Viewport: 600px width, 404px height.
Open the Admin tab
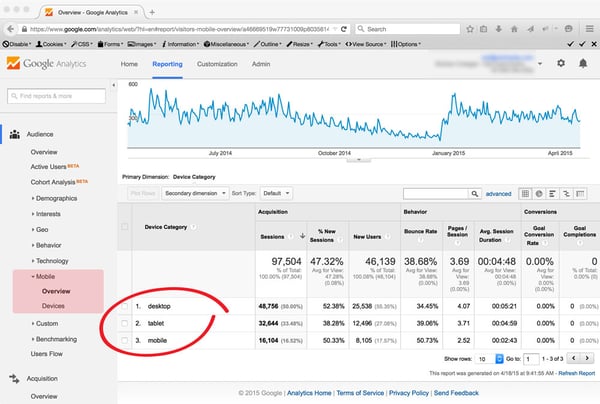(x=261, y=64)
